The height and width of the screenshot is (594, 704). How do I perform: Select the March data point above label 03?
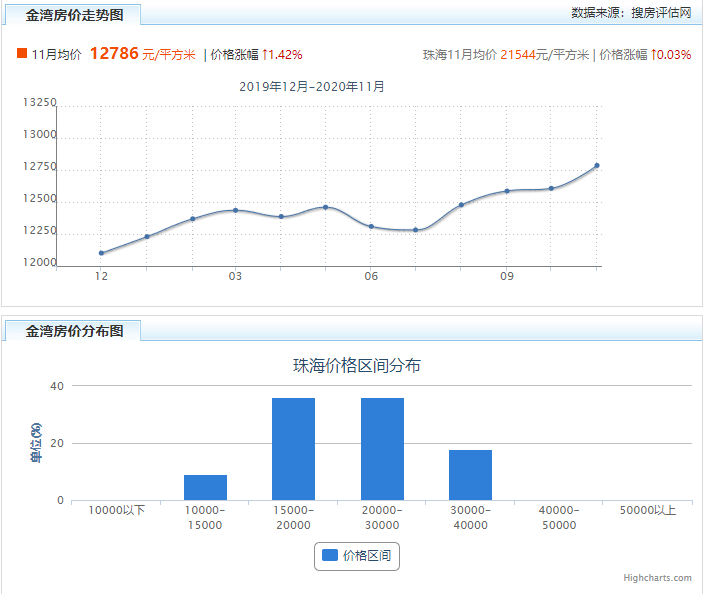tap(235, 210)
